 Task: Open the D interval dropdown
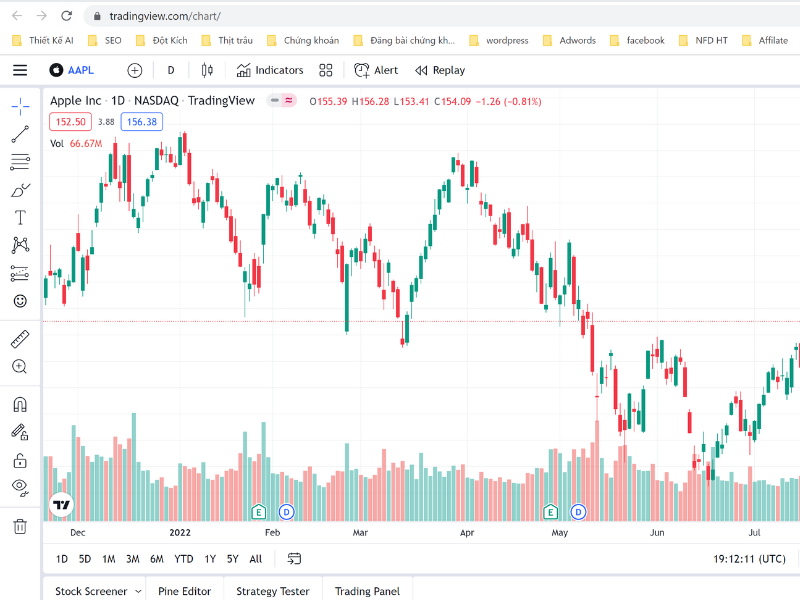pyautogui.click(x=171, y=70)
